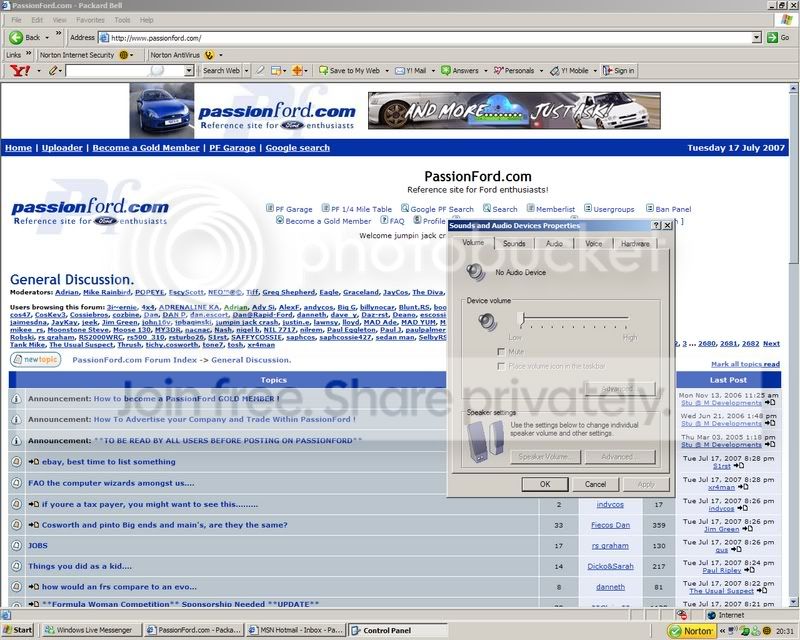
Task: Click the PF Garage icon in forum menu
Action: [x=270, y=208]
